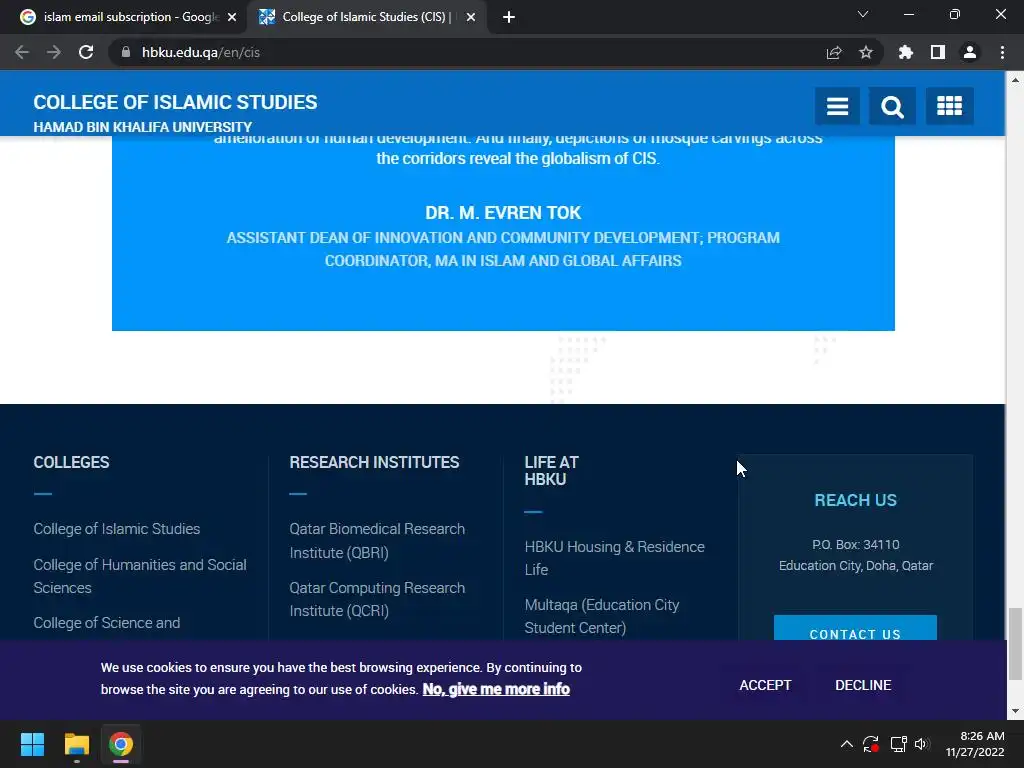Open Qatar Computing Research Institute (QCRI) link
The image size is (1024, 768).
[377, 600]
